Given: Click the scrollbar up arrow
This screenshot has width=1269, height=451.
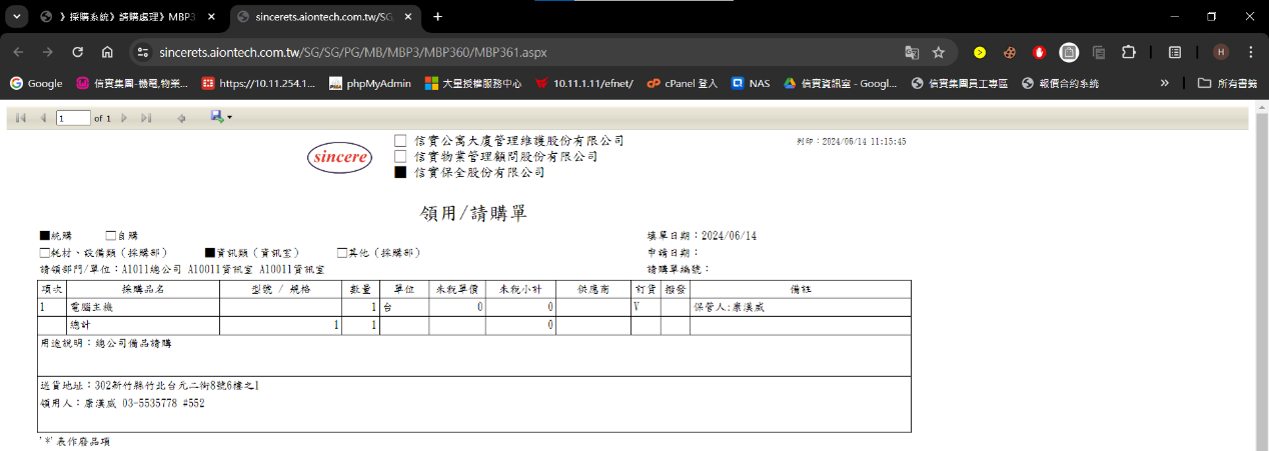Looking at the screenshot, I should [x=1262, y=109].
